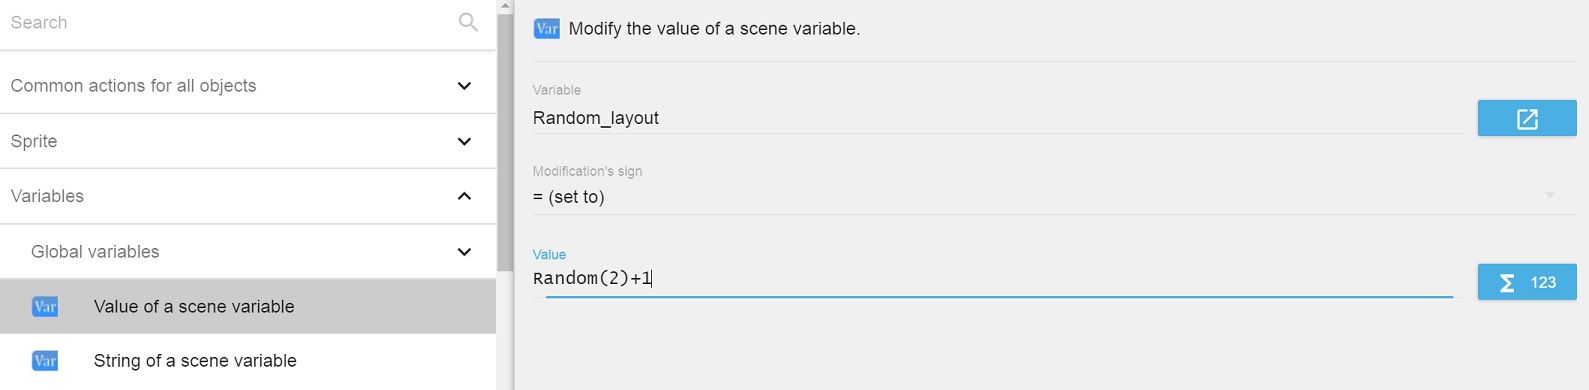
Task: Expand Common actions for all objects
Action: [x=464, y=86]
